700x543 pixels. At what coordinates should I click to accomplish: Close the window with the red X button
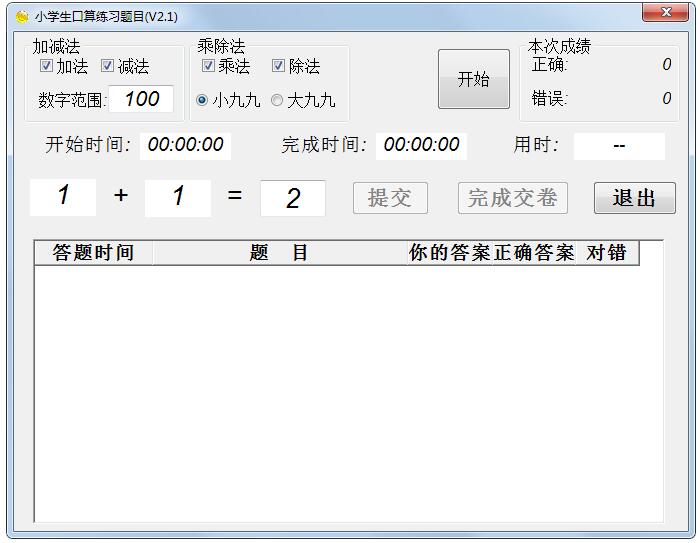tap(665, 12)
